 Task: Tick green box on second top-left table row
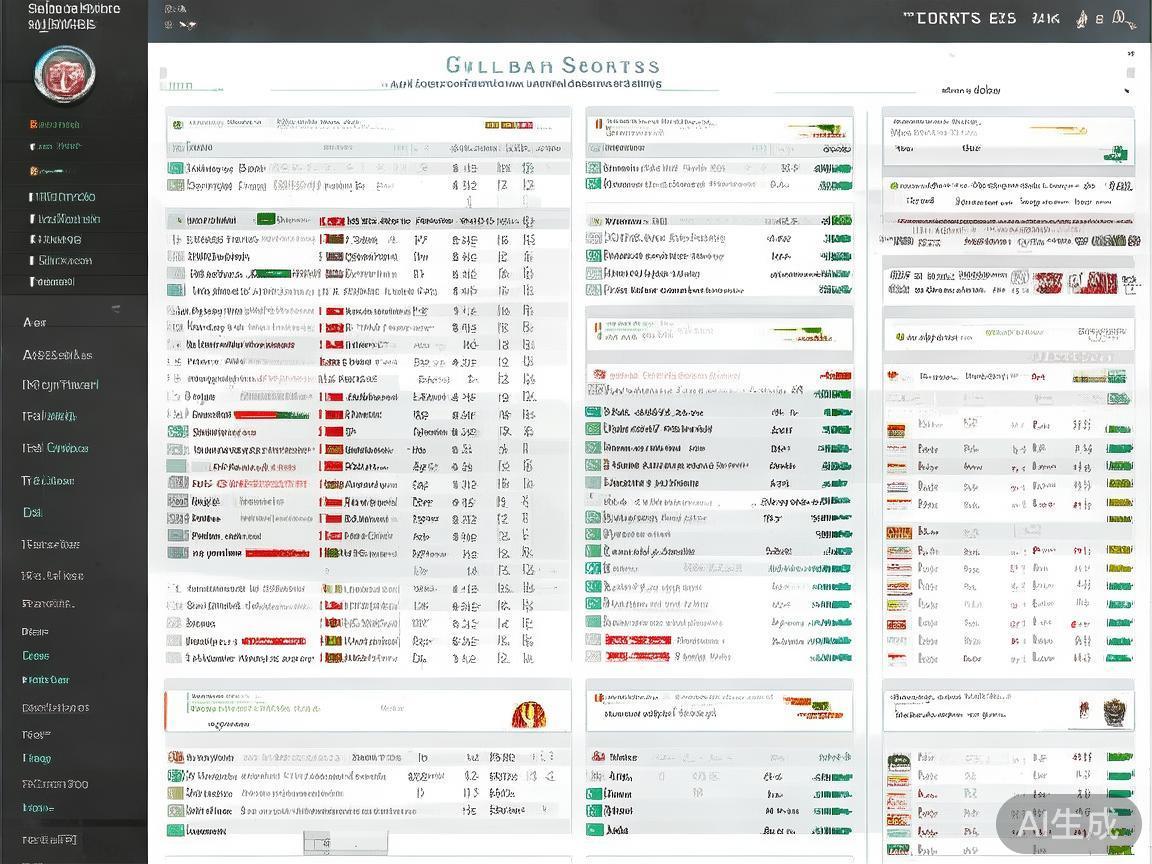176,186
